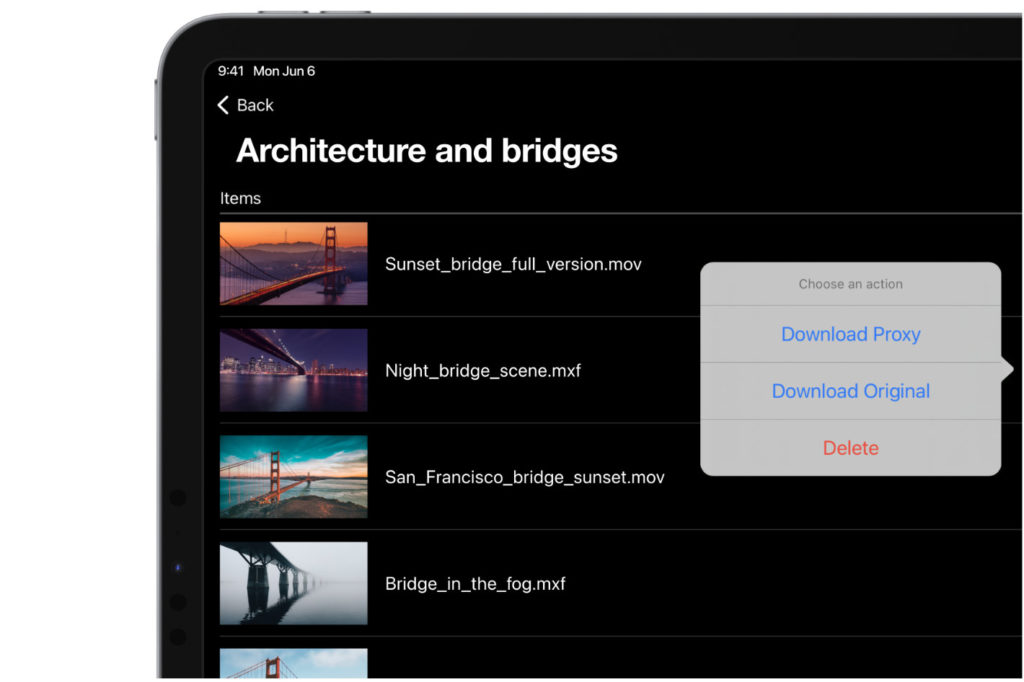Viewport: 1024px width, 682px height.
Task: Click the San_Francisco_bridge_sunset.mov file name
Action: point(524,478)
